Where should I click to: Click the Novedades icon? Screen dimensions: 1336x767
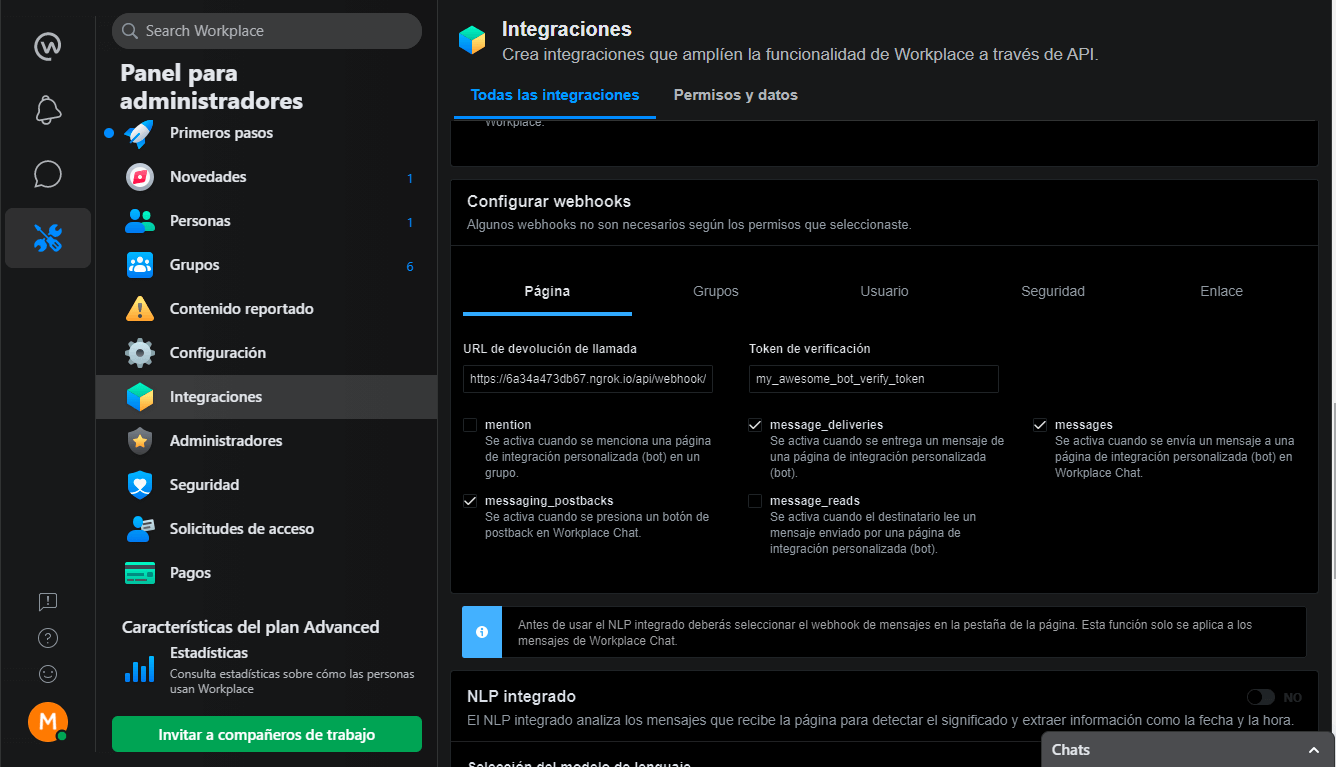tap(140, 177)
